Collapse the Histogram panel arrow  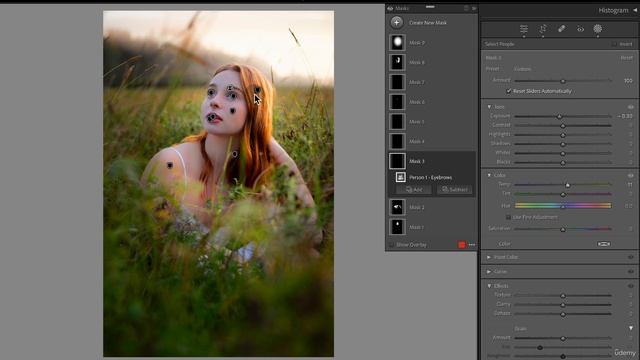pyautogui.click(x=636, y=10)
